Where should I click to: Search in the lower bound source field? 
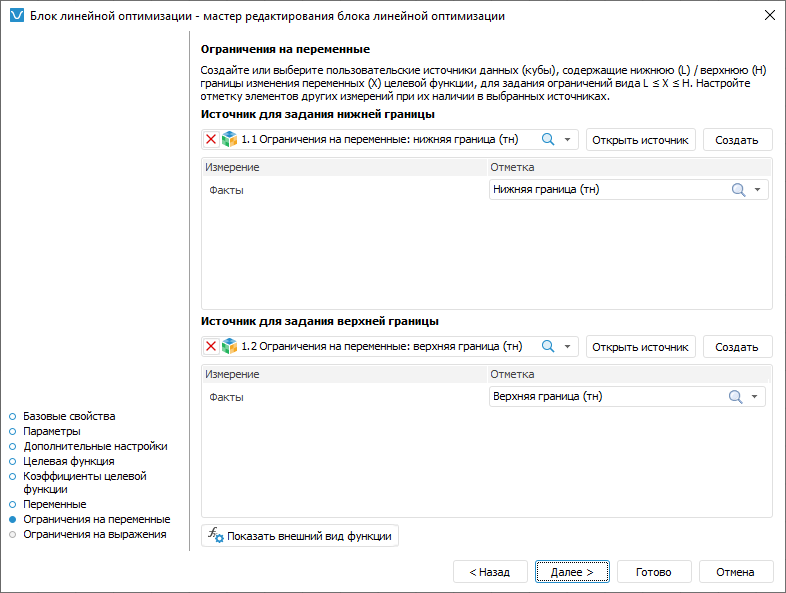point(548,140)
